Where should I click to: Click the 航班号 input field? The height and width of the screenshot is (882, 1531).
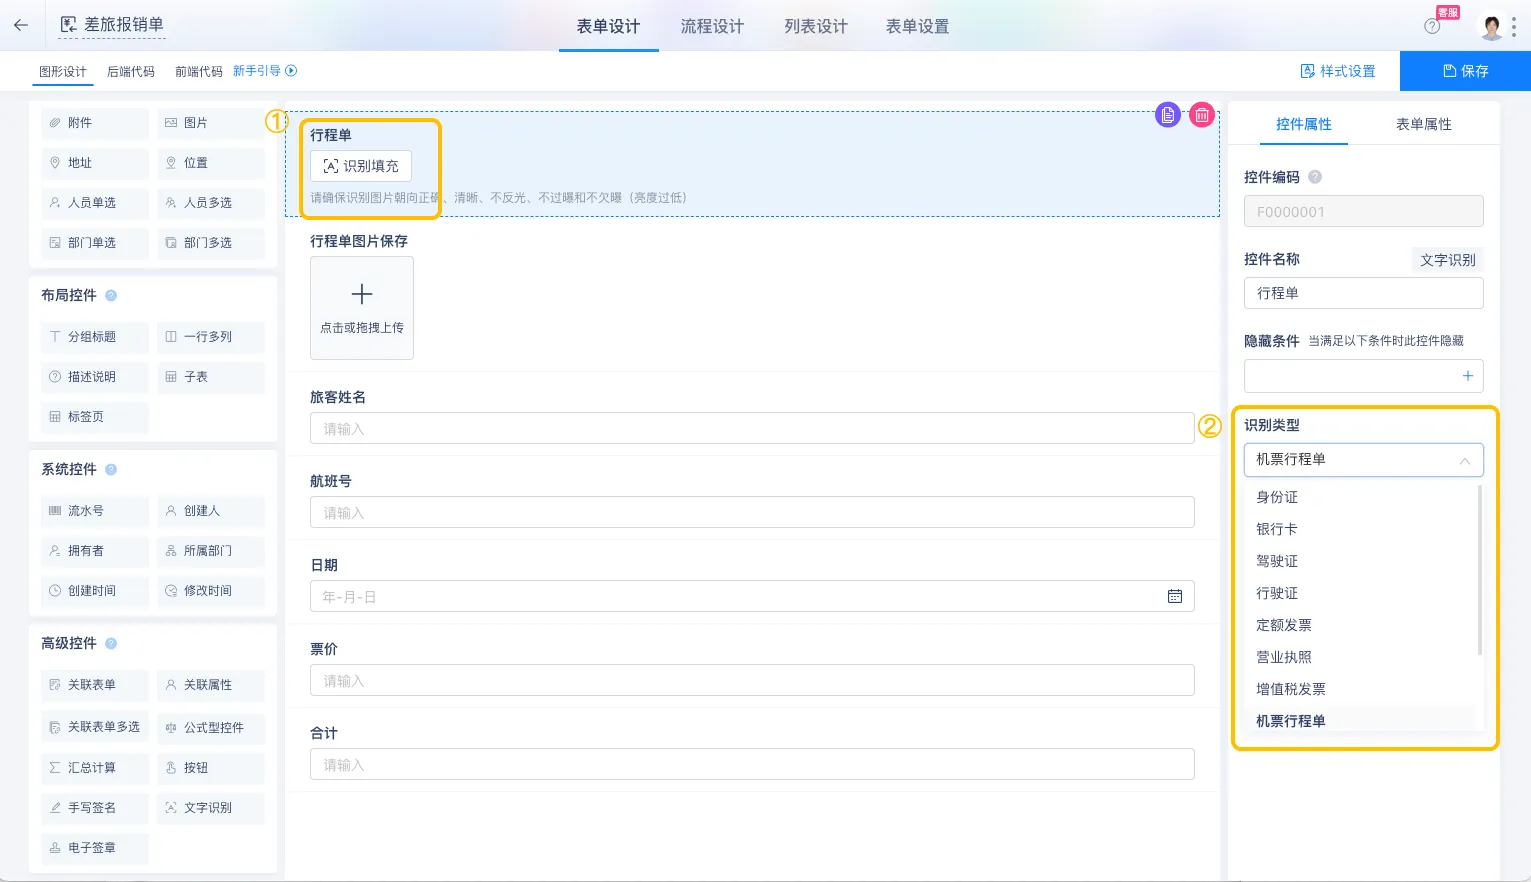click(752, 513)
